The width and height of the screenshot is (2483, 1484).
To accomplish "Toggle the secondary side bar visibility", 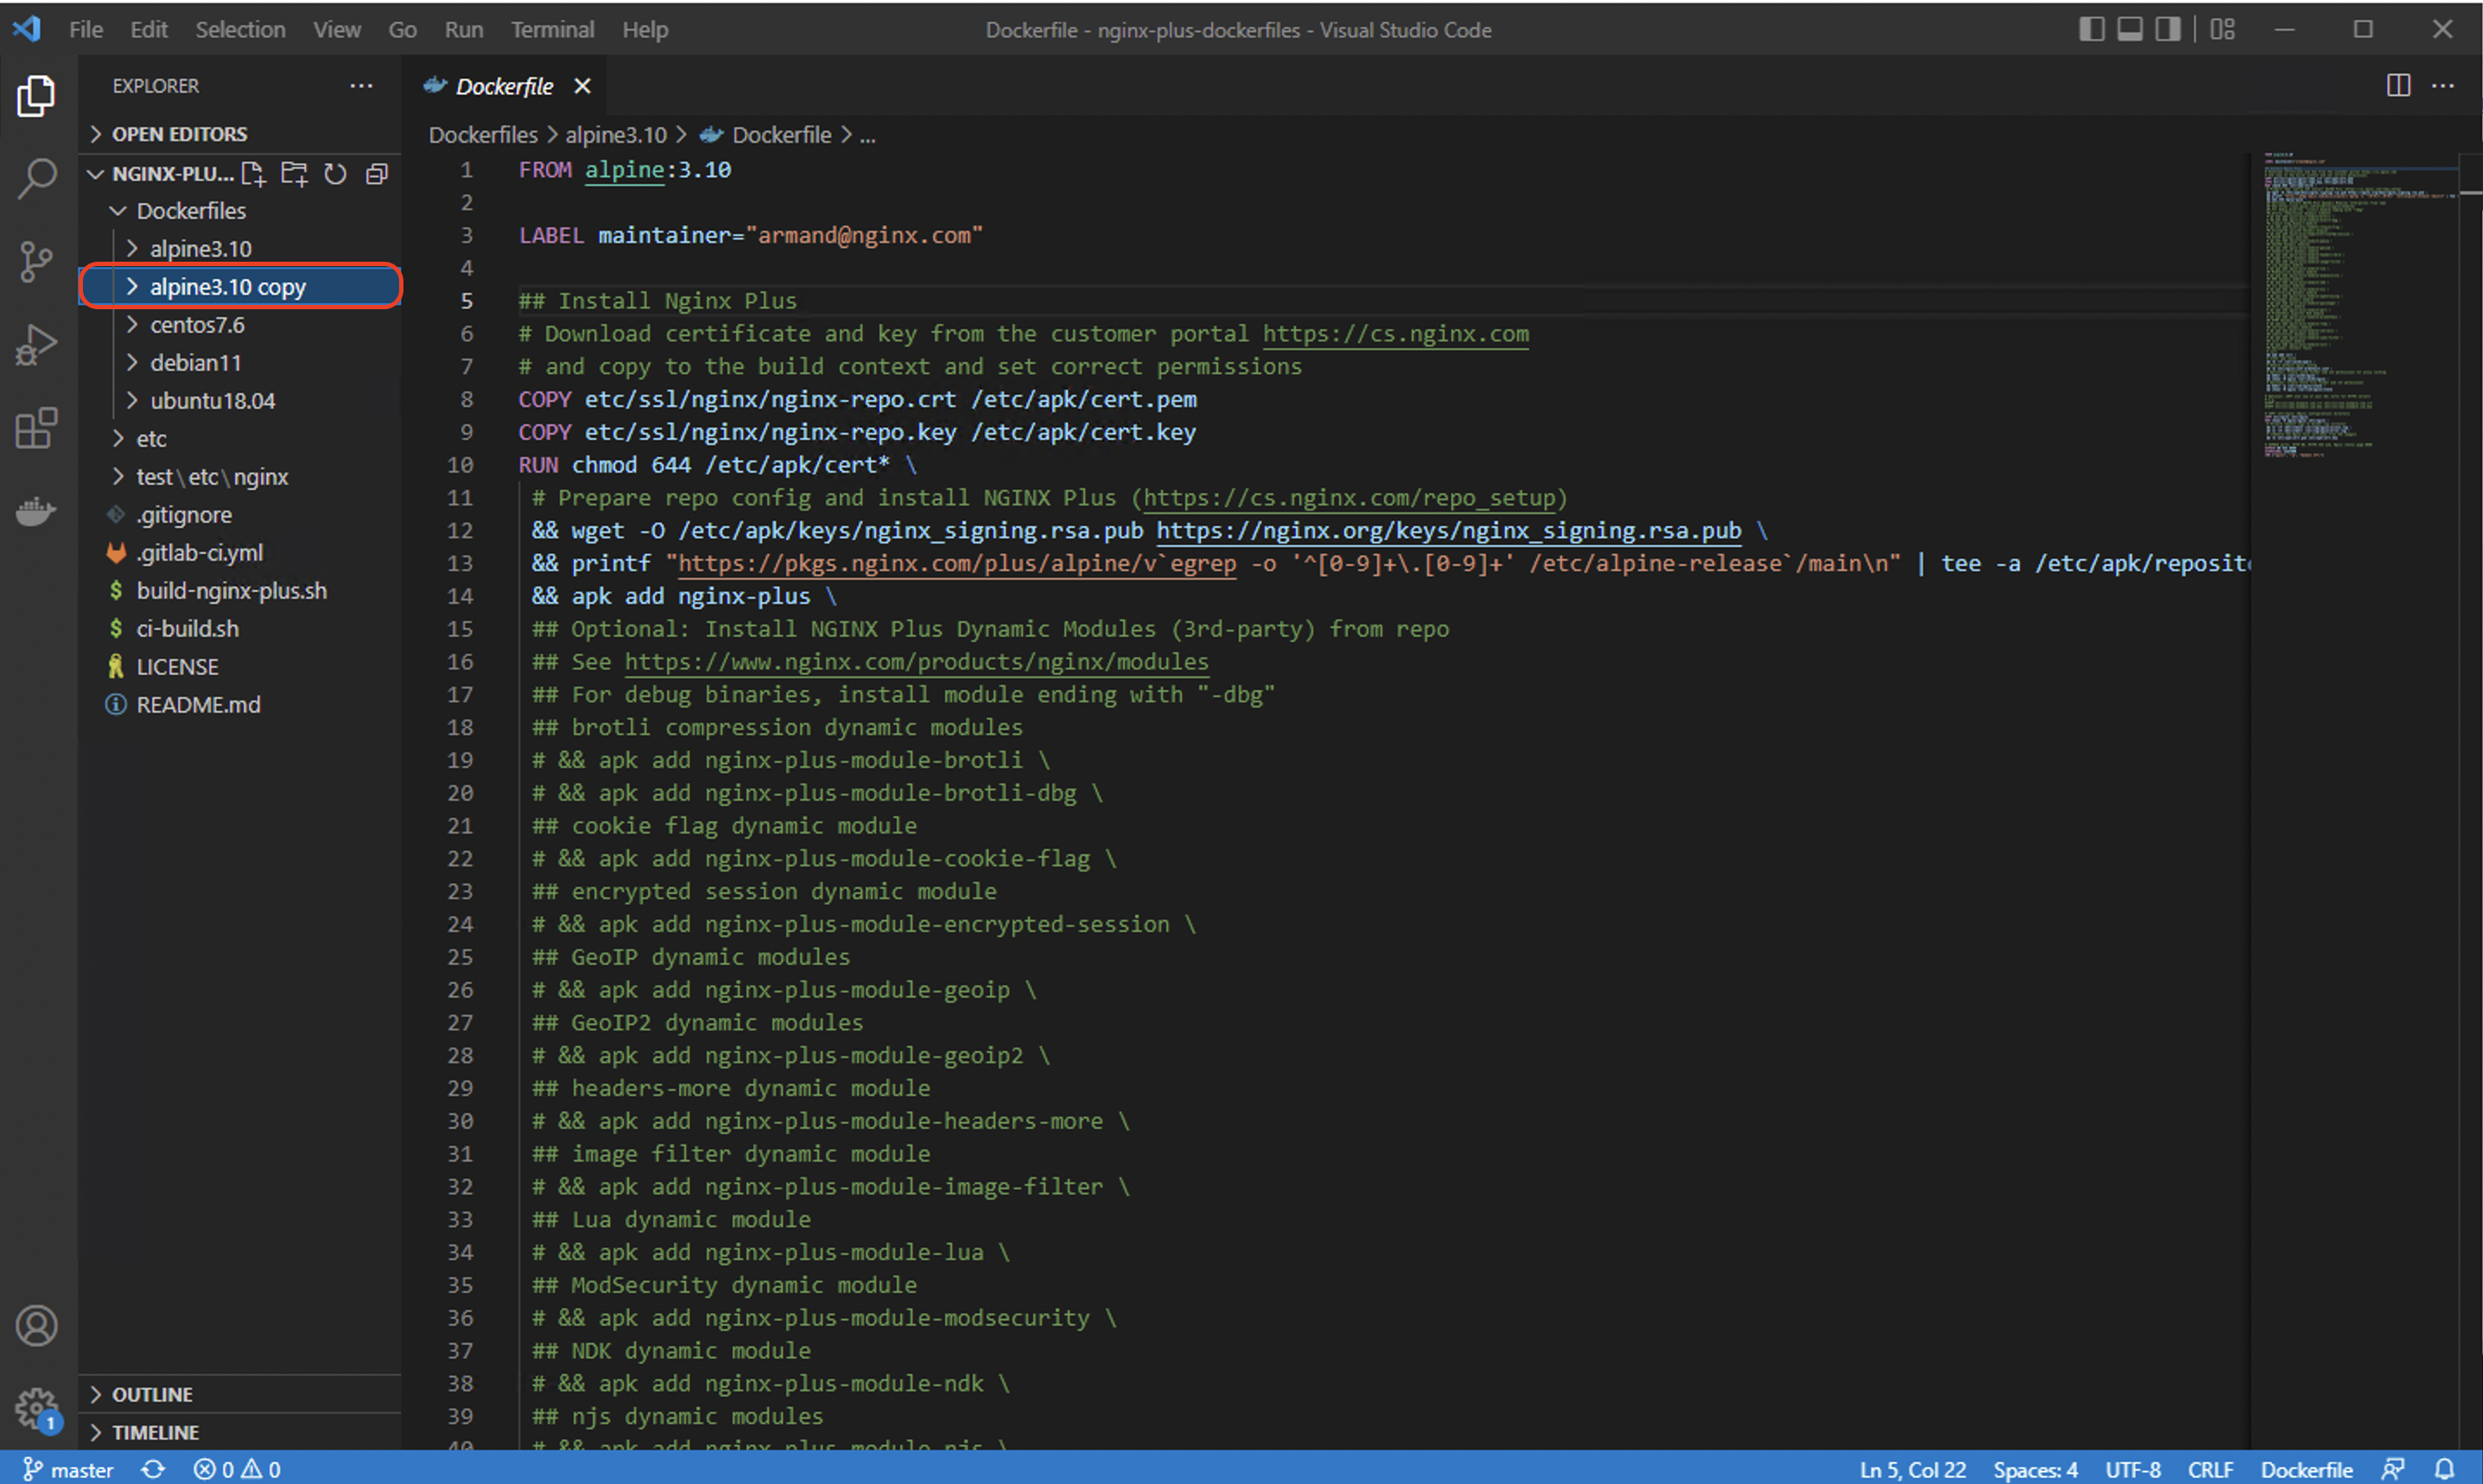I will [x=2168, y=29].
